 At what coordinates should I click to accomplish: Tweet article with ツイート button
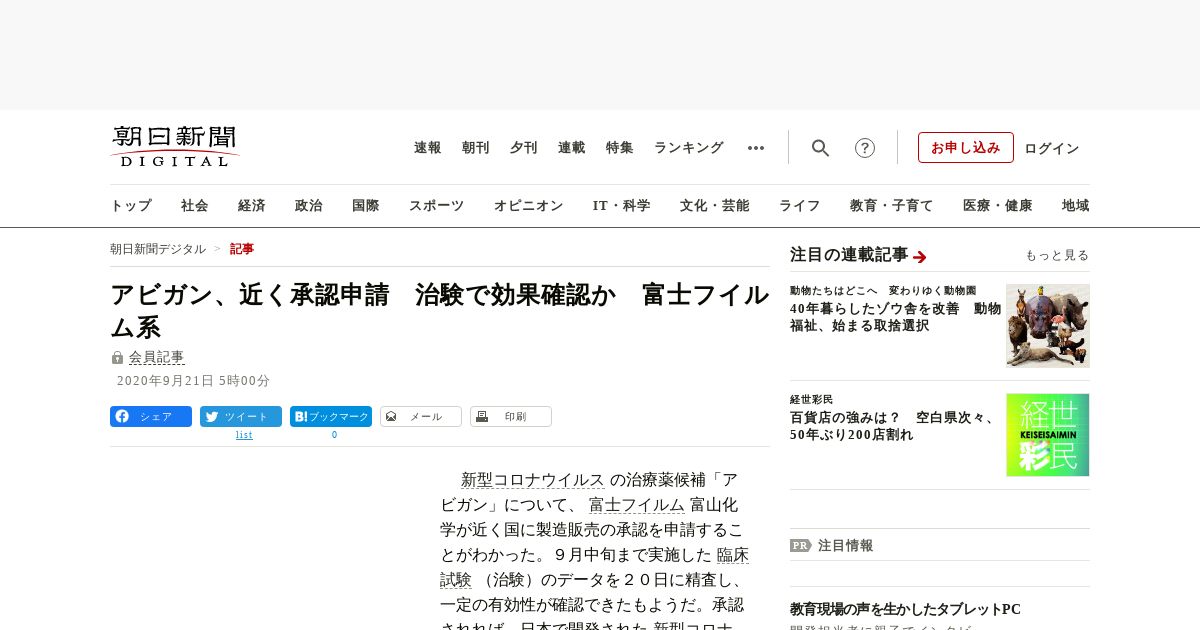coord(241,417)
